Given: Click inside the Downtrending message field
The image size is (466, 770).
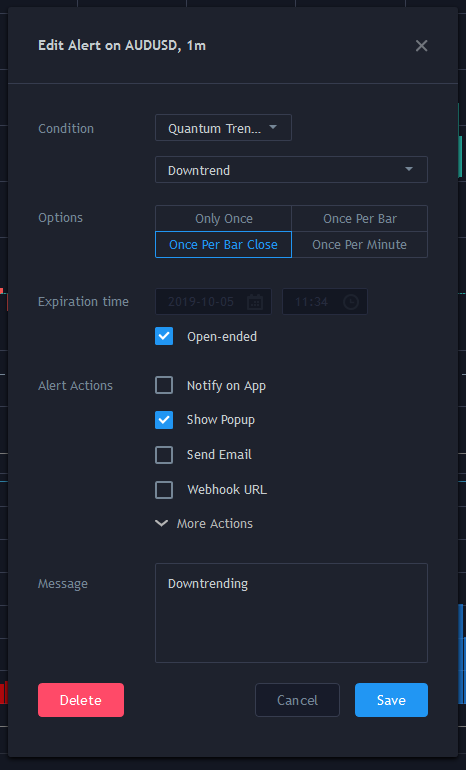Looking at the screenshot, I should point(291,613).
